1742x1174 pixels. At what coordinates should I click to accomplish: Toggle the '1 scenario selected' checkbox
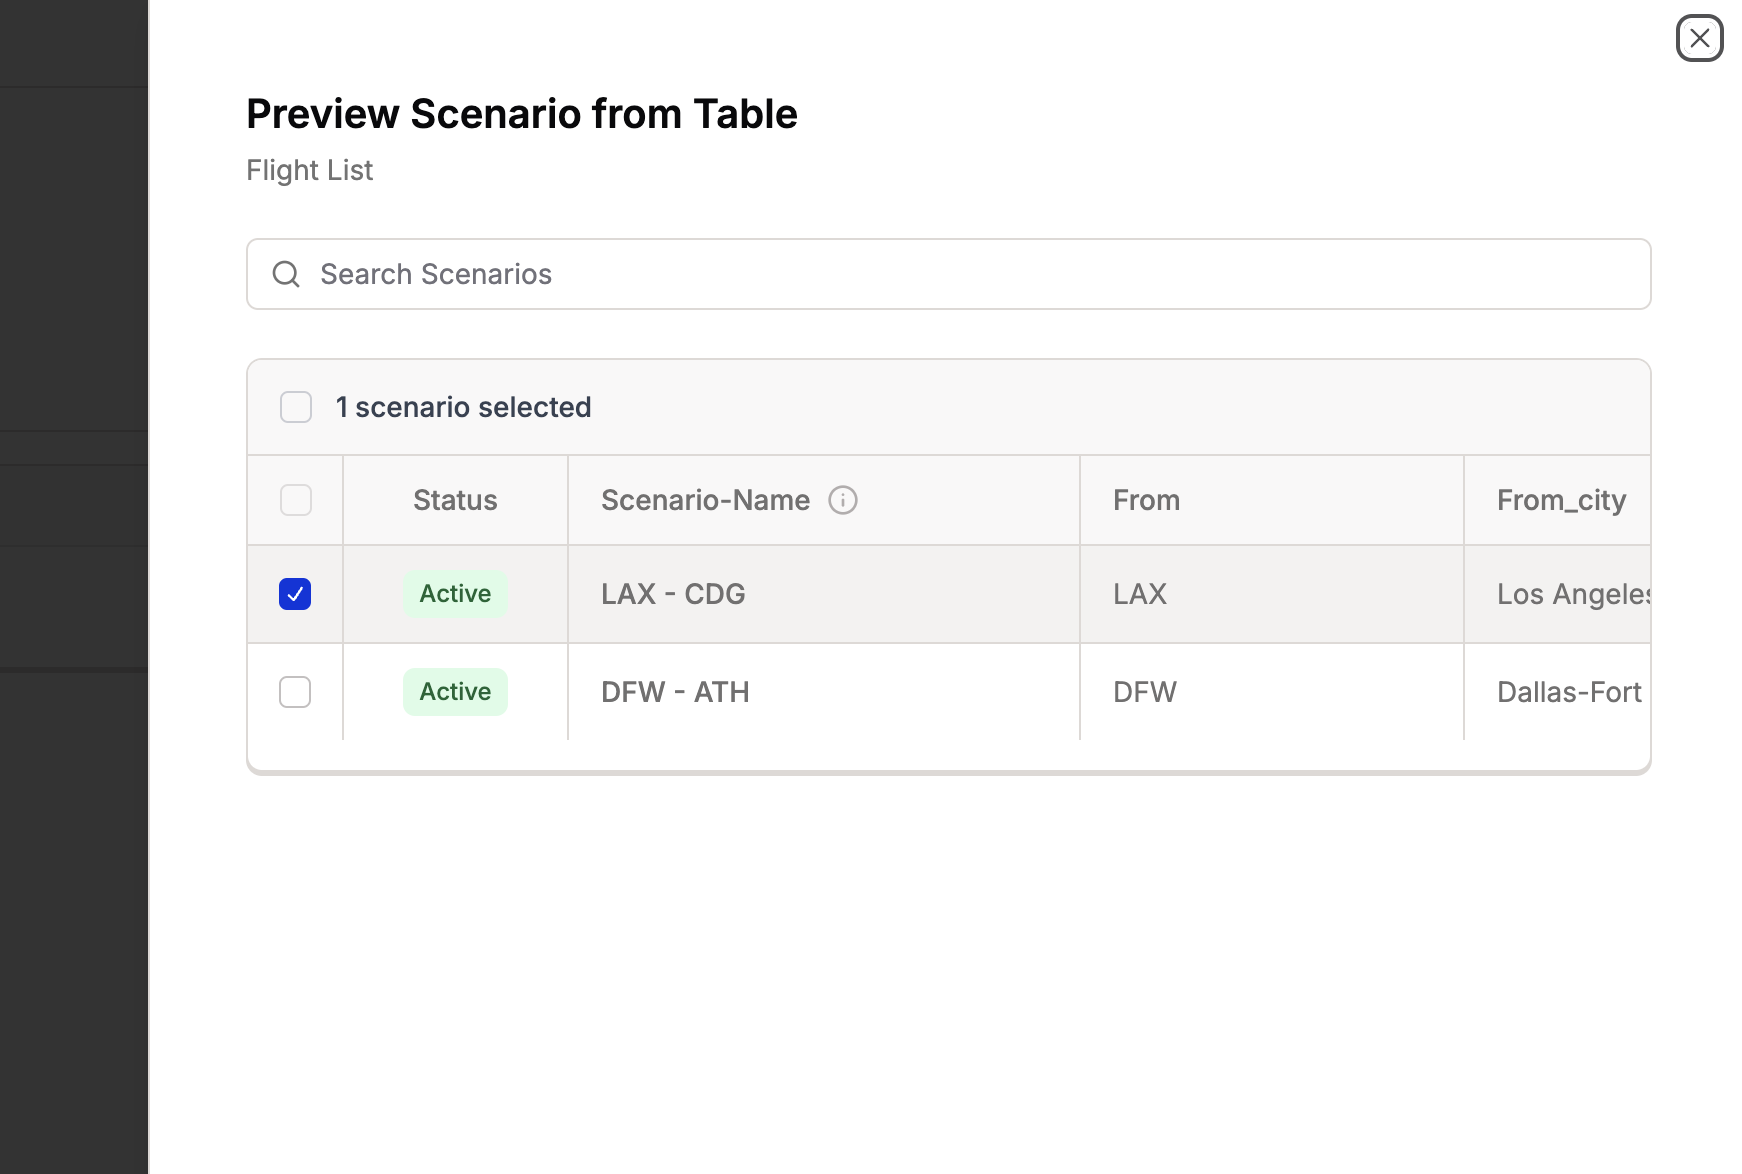pyautogui.click(x=296, y=407)
